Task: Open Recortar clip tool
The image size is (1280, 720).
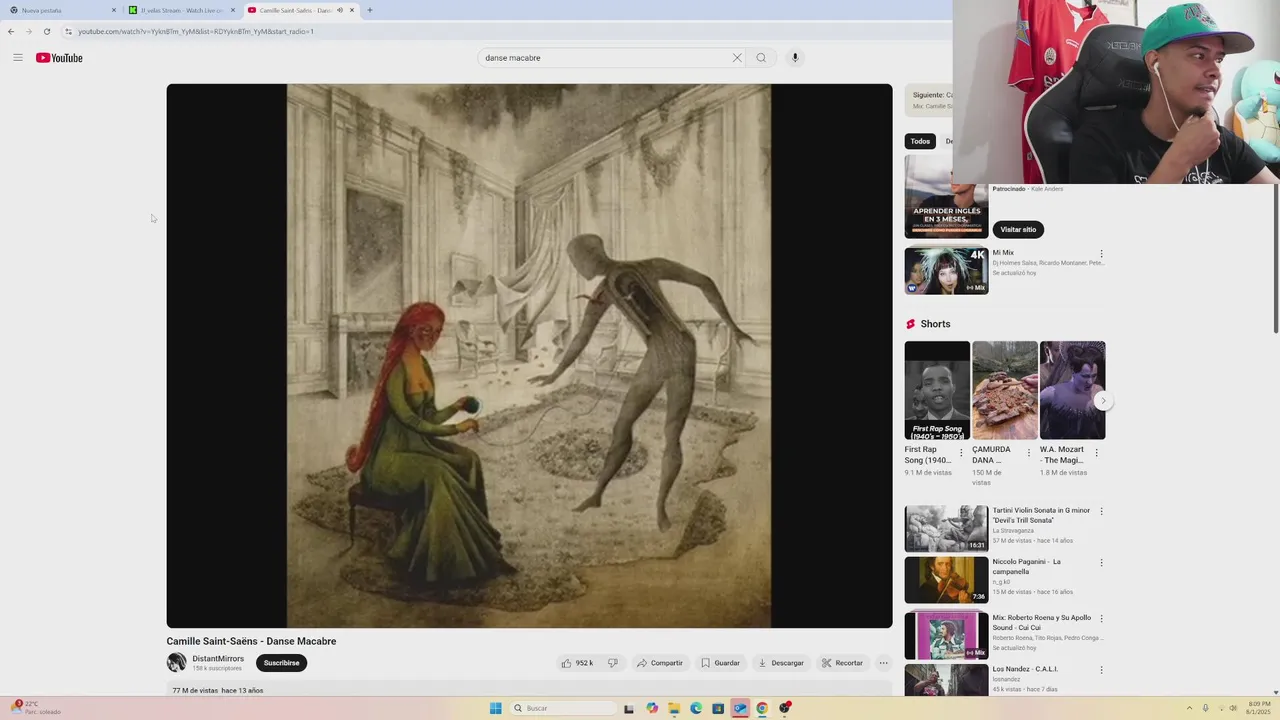Action: 842,663
